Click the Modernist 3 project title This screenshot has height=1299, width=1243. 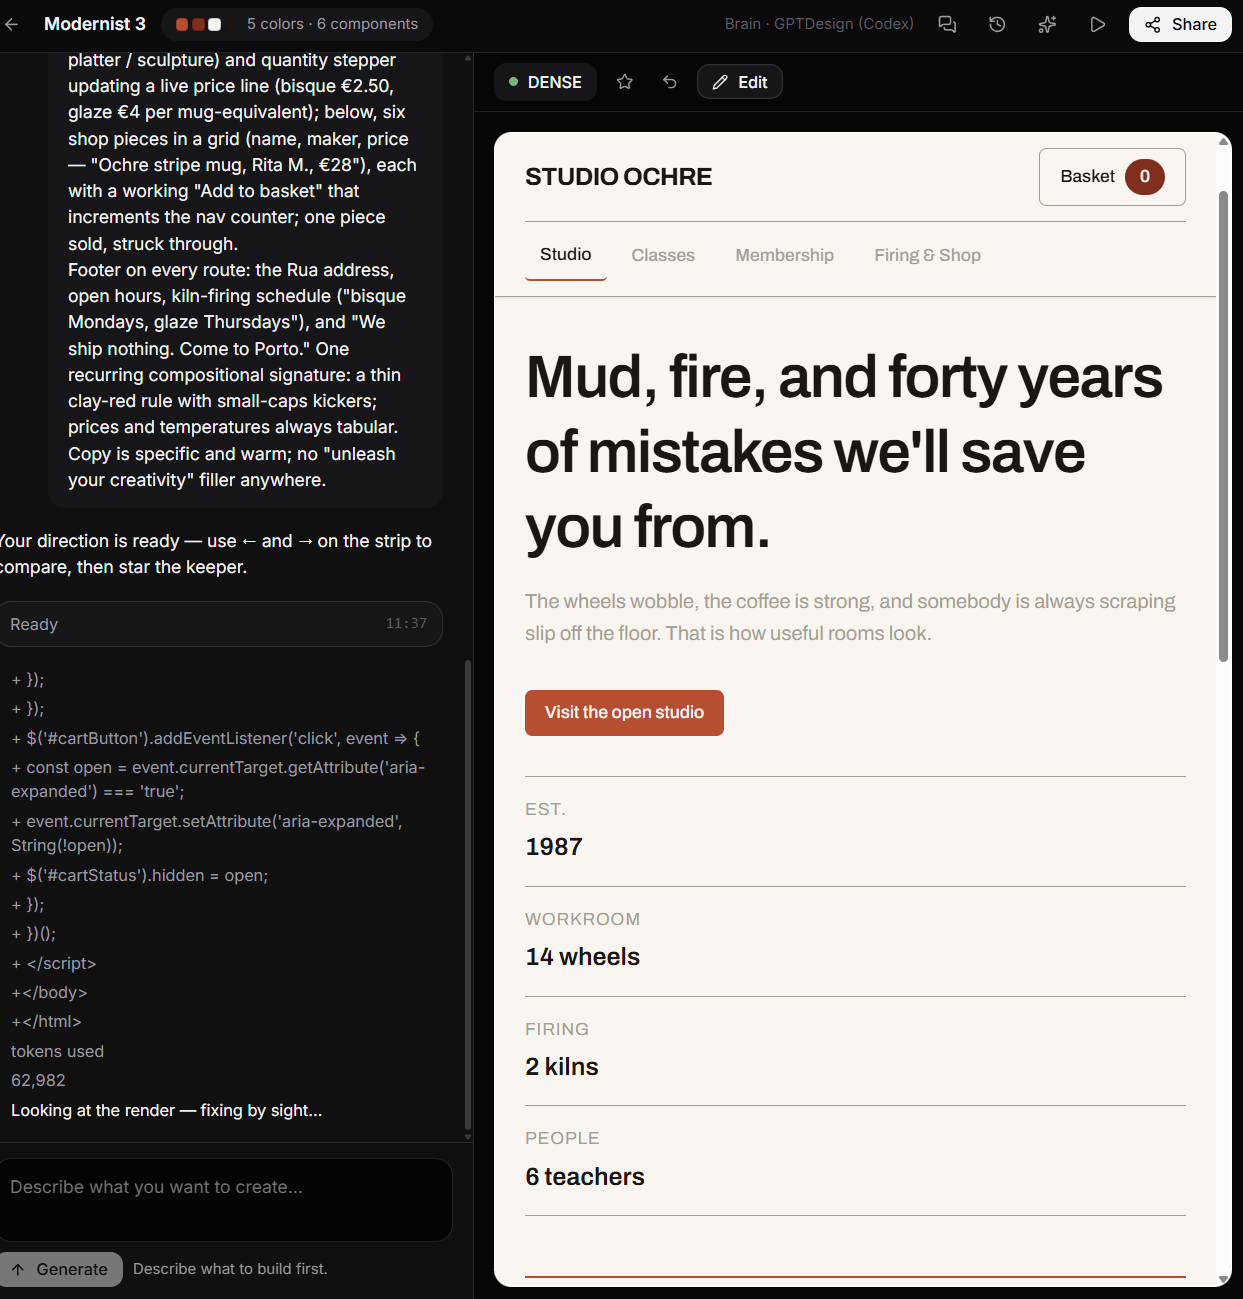point(95,24)
